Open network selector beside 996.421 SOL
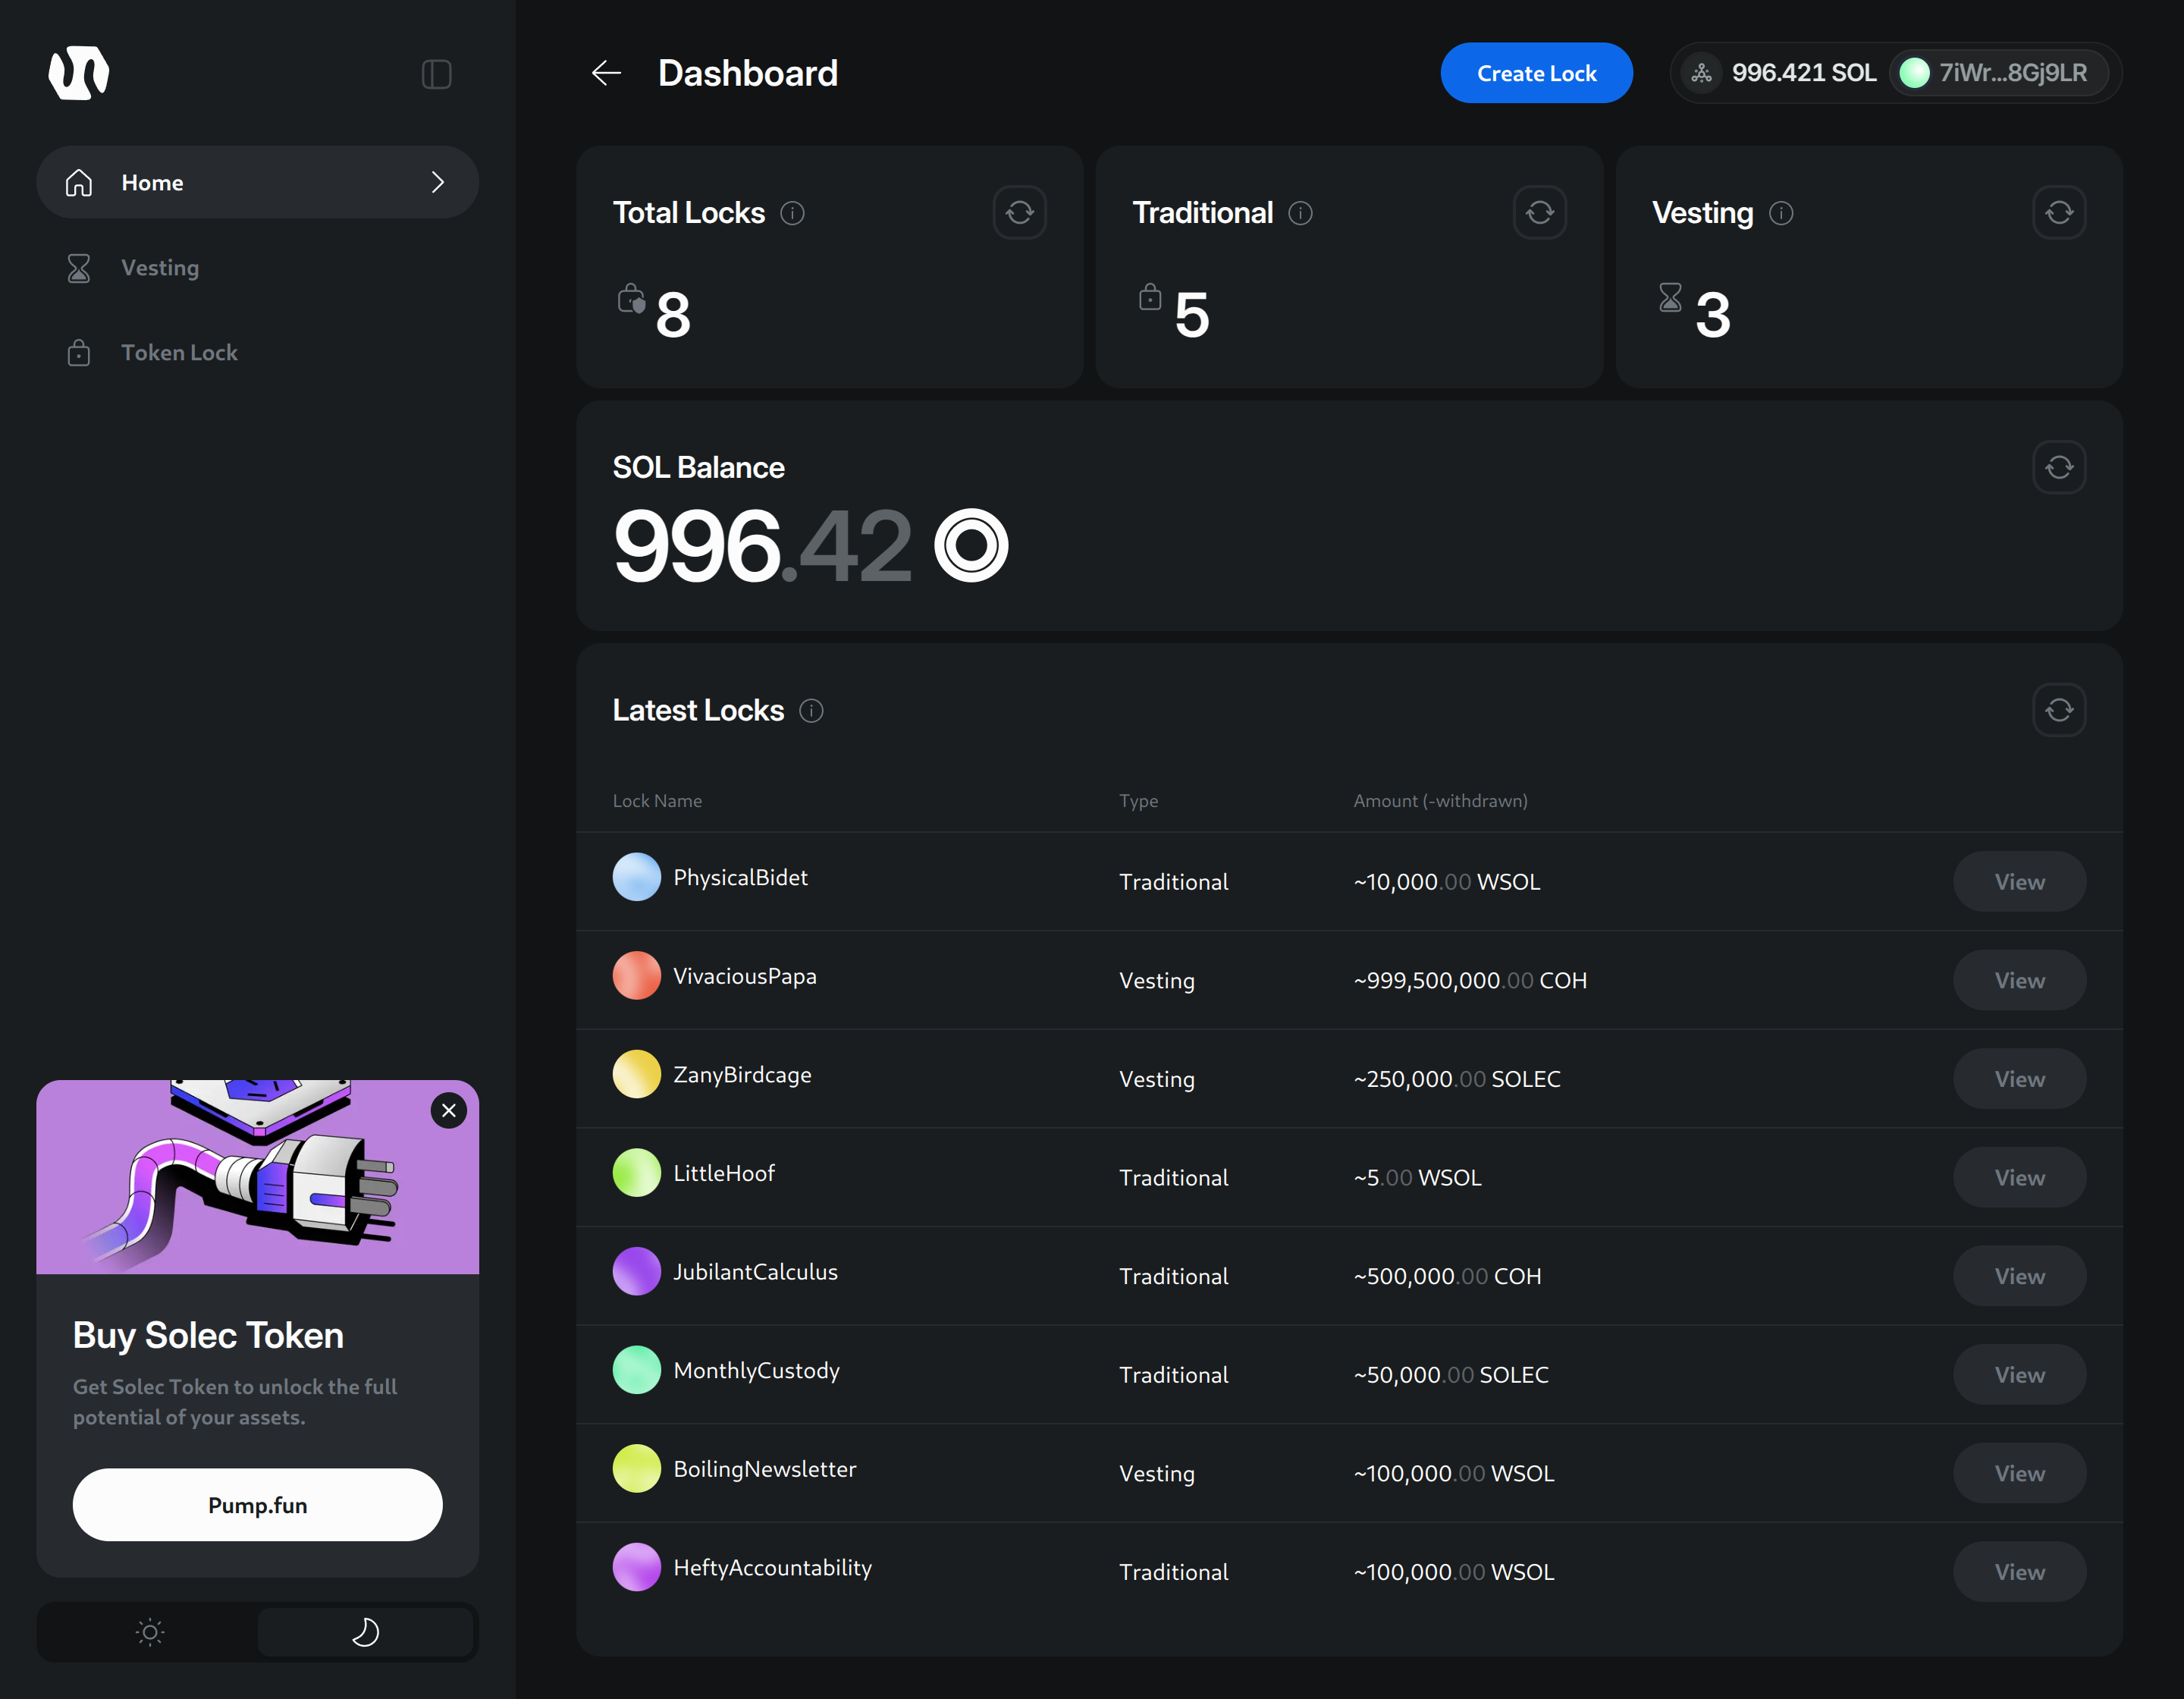 (1701, 73)
